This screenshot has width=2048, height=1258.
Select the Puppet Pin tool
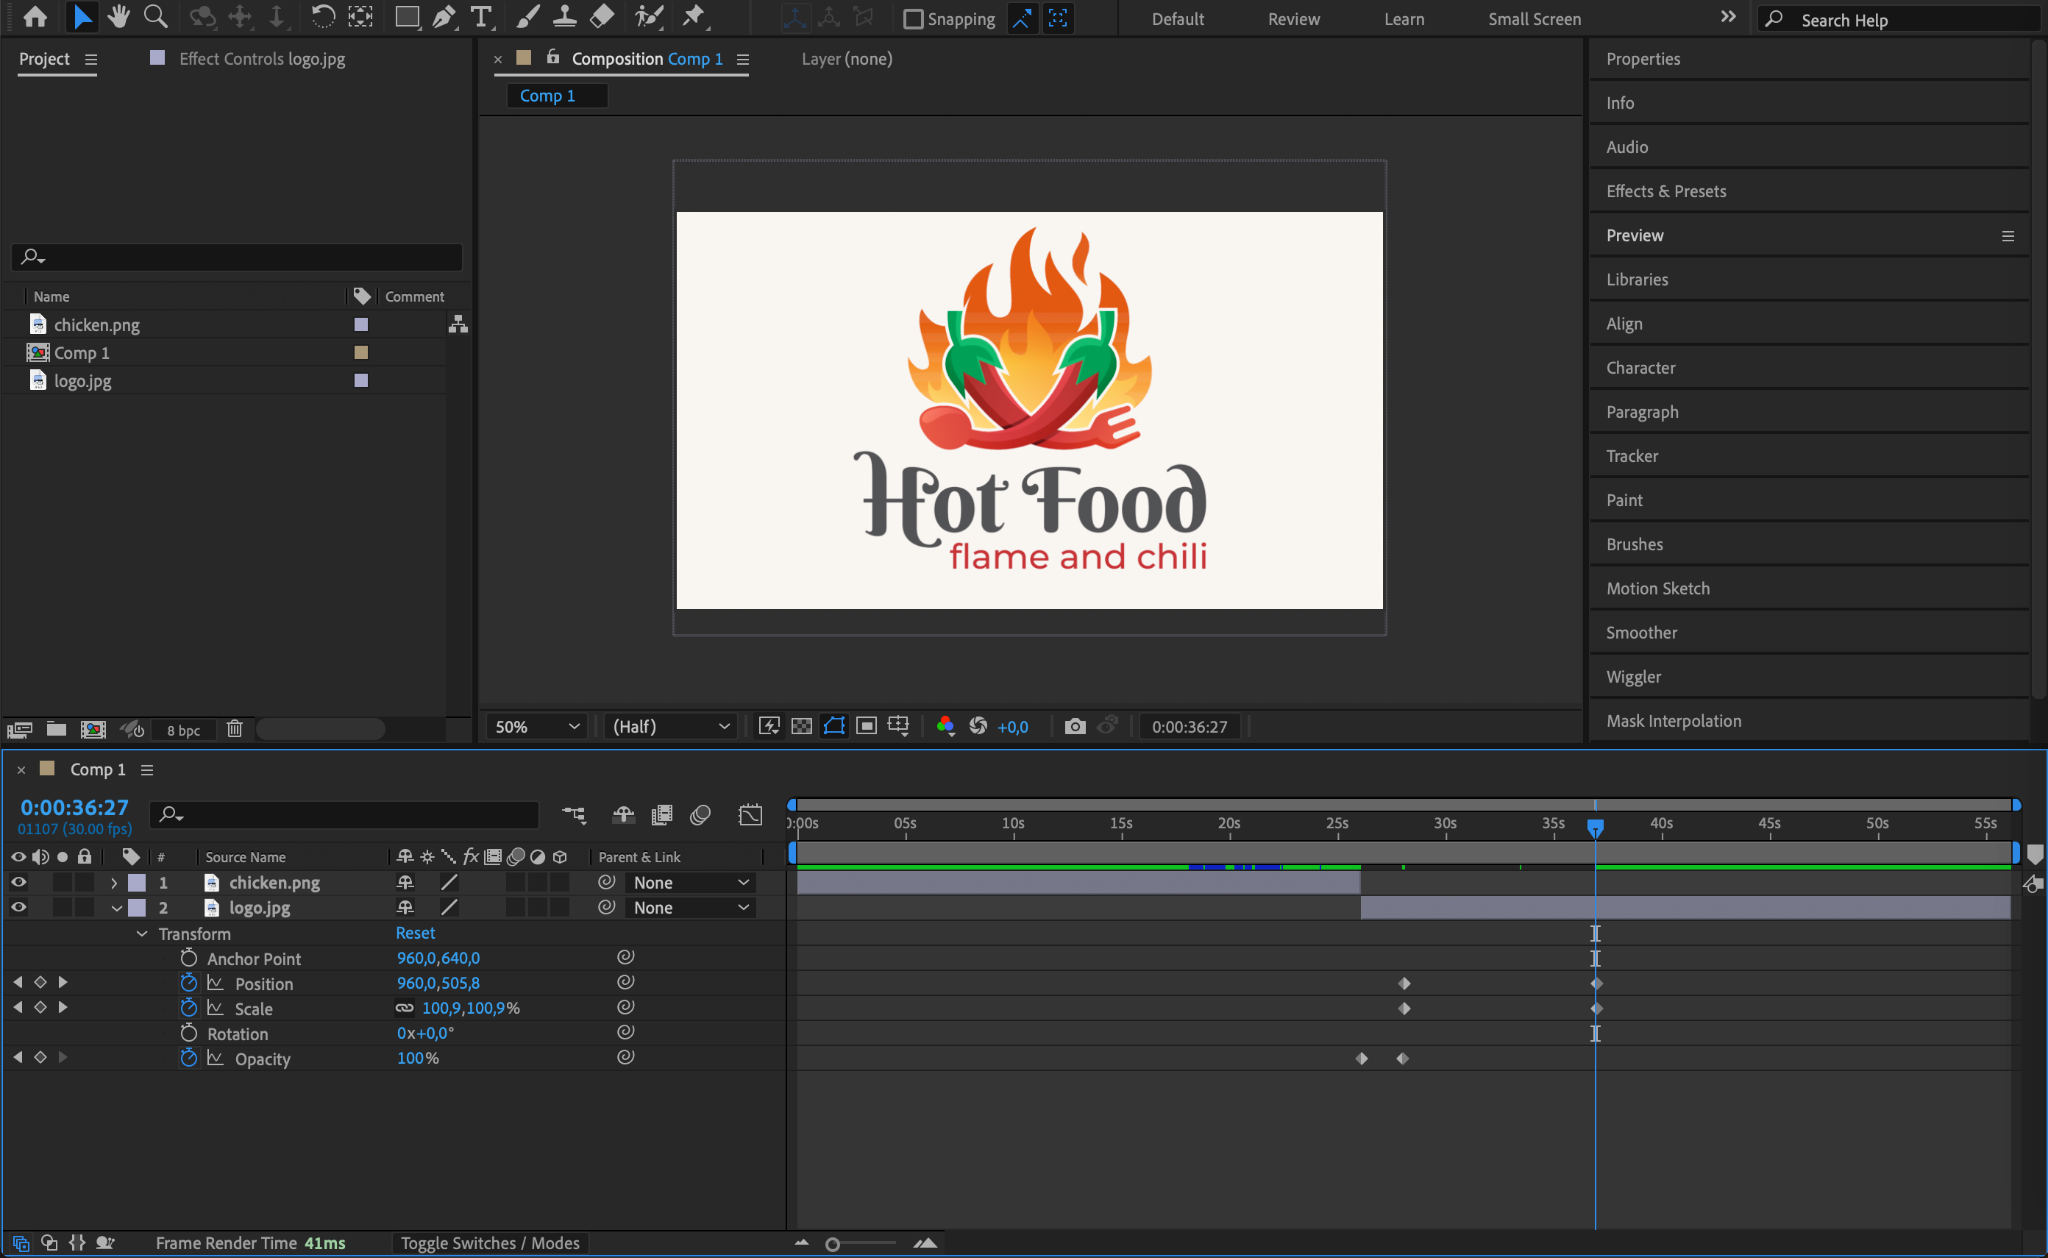pyautogui.click(x=693, y=17)
